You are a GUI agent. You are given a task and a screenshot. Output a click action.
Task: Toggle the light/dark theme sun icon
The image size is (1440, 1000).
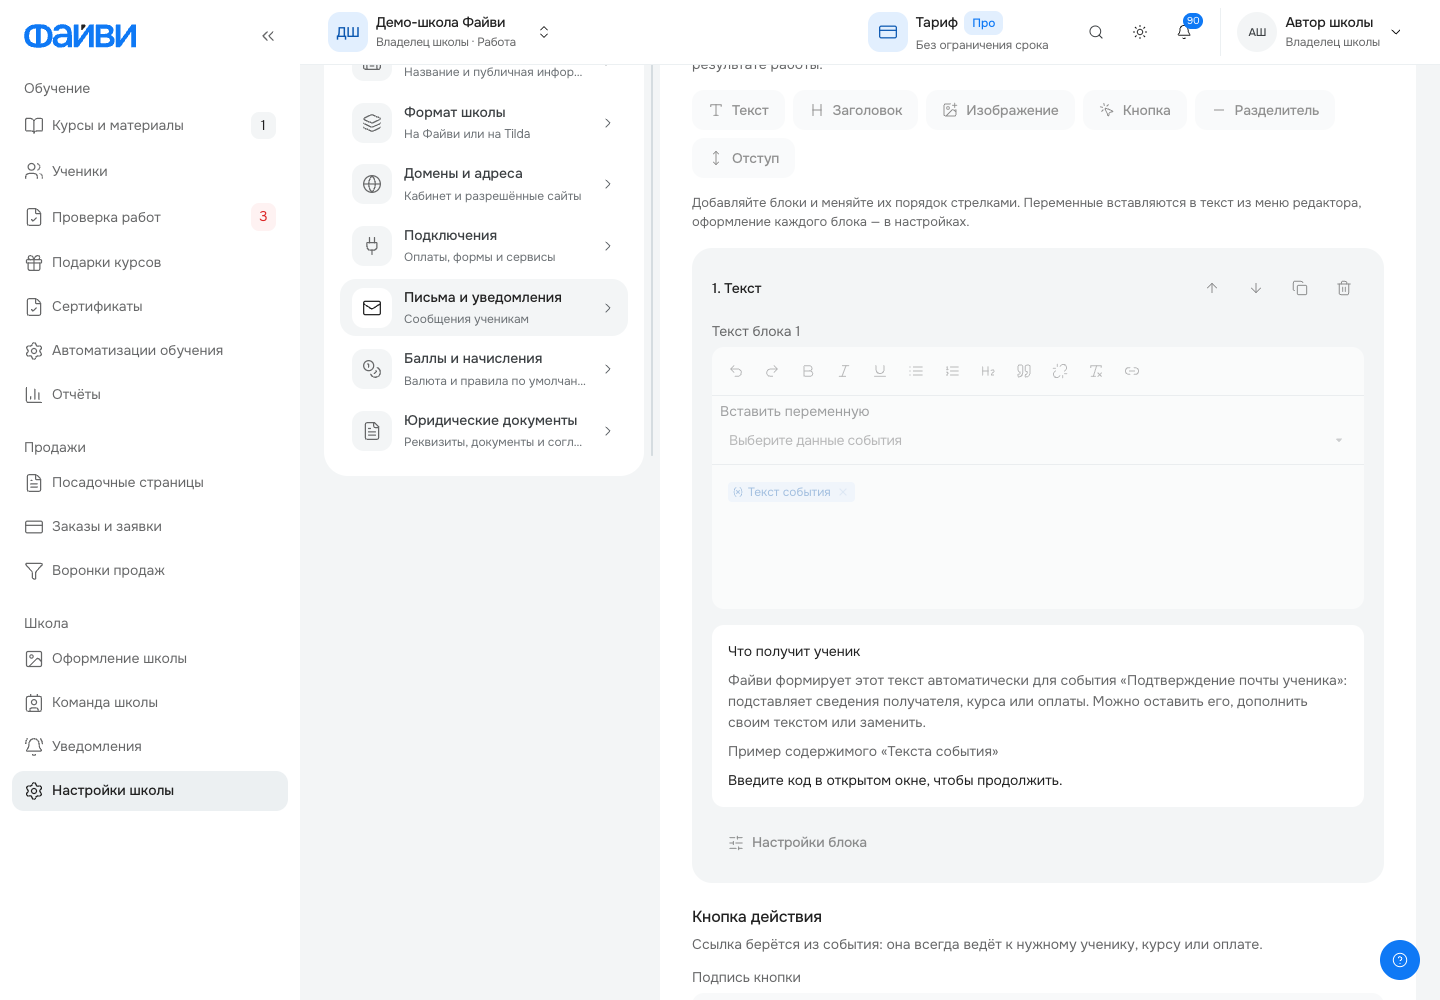tap(1140, 32)
